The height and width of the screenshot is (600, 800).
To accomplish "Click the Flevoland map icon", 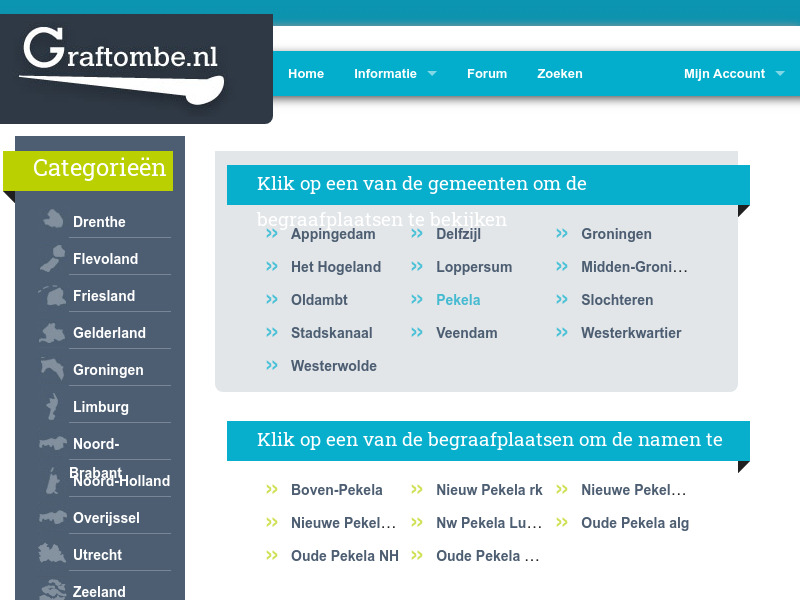I will [x=50, y=255].
